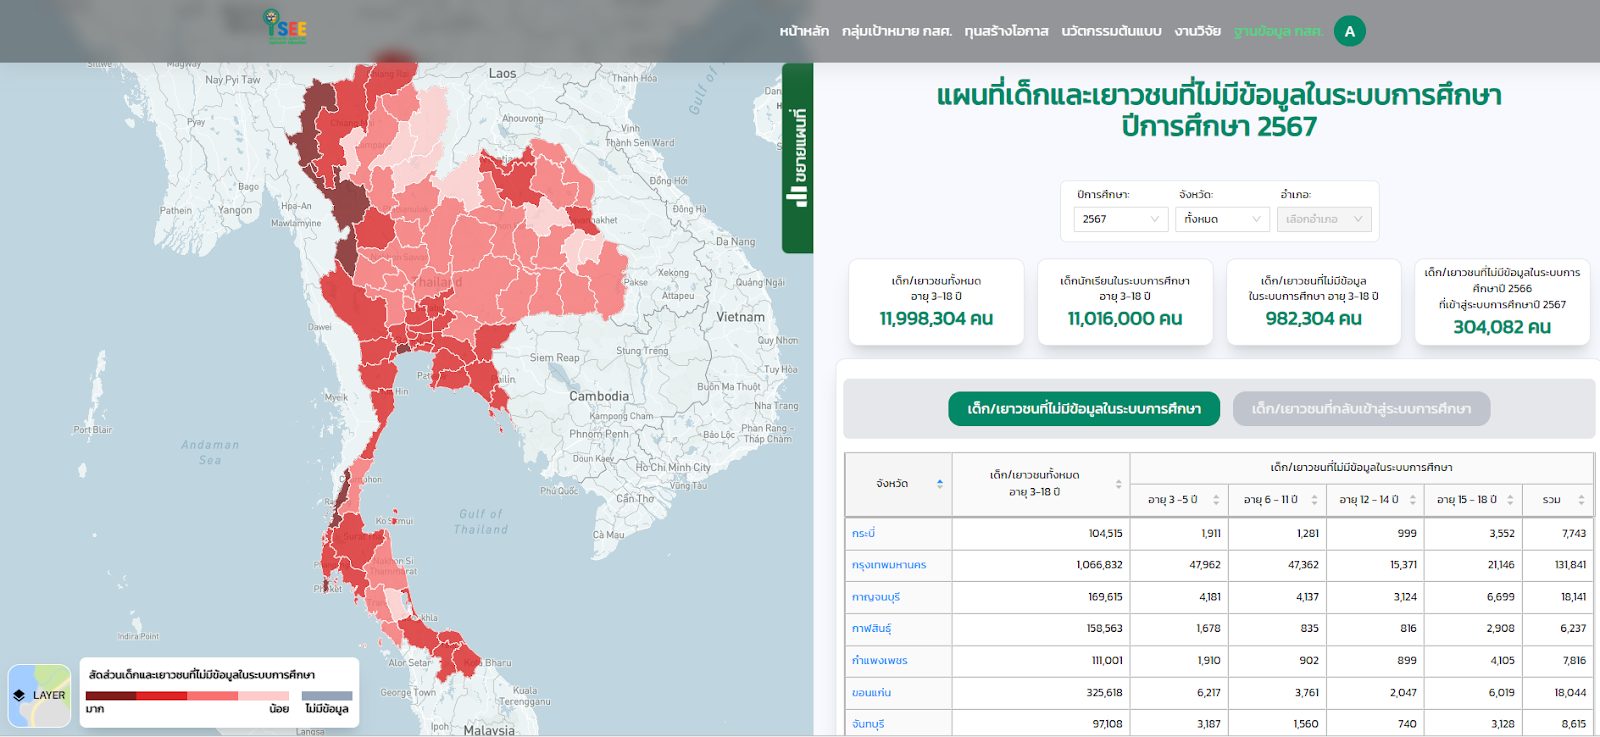Screen dimensions: 1600x737
Task: Go to หน้าหลัก in navigation
Action: coord(804,31)
